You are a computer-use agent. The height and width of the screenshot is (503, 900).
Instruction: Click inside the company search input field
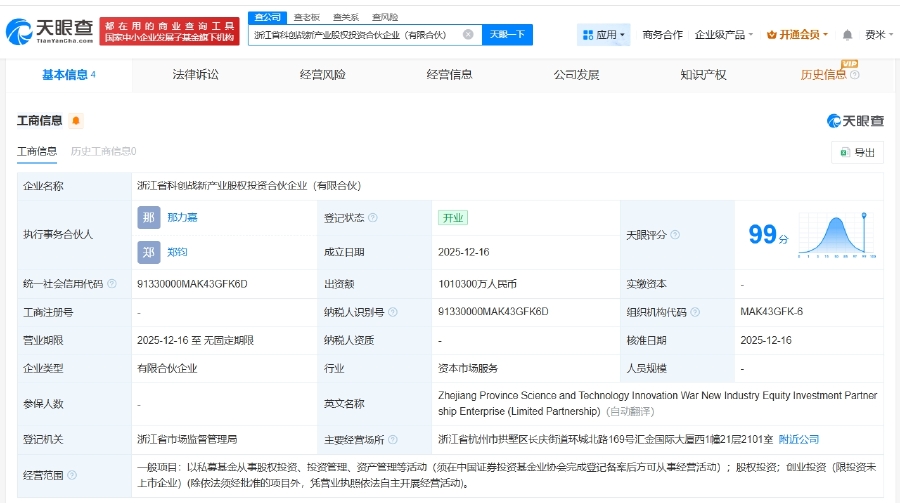tap(355, 34)
